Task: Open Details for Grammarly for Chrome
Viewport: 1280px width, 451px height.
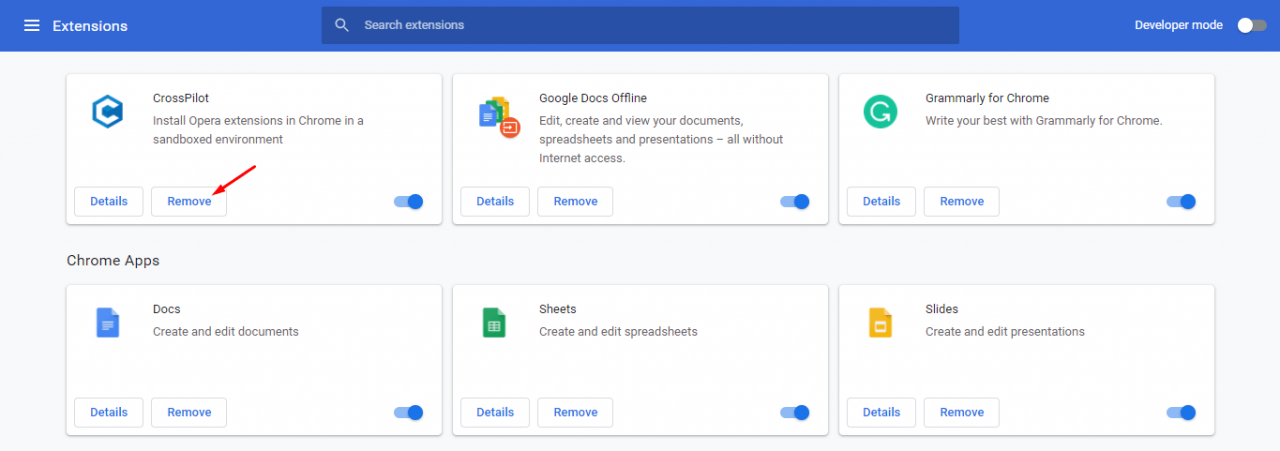Action: click(881, 202)
